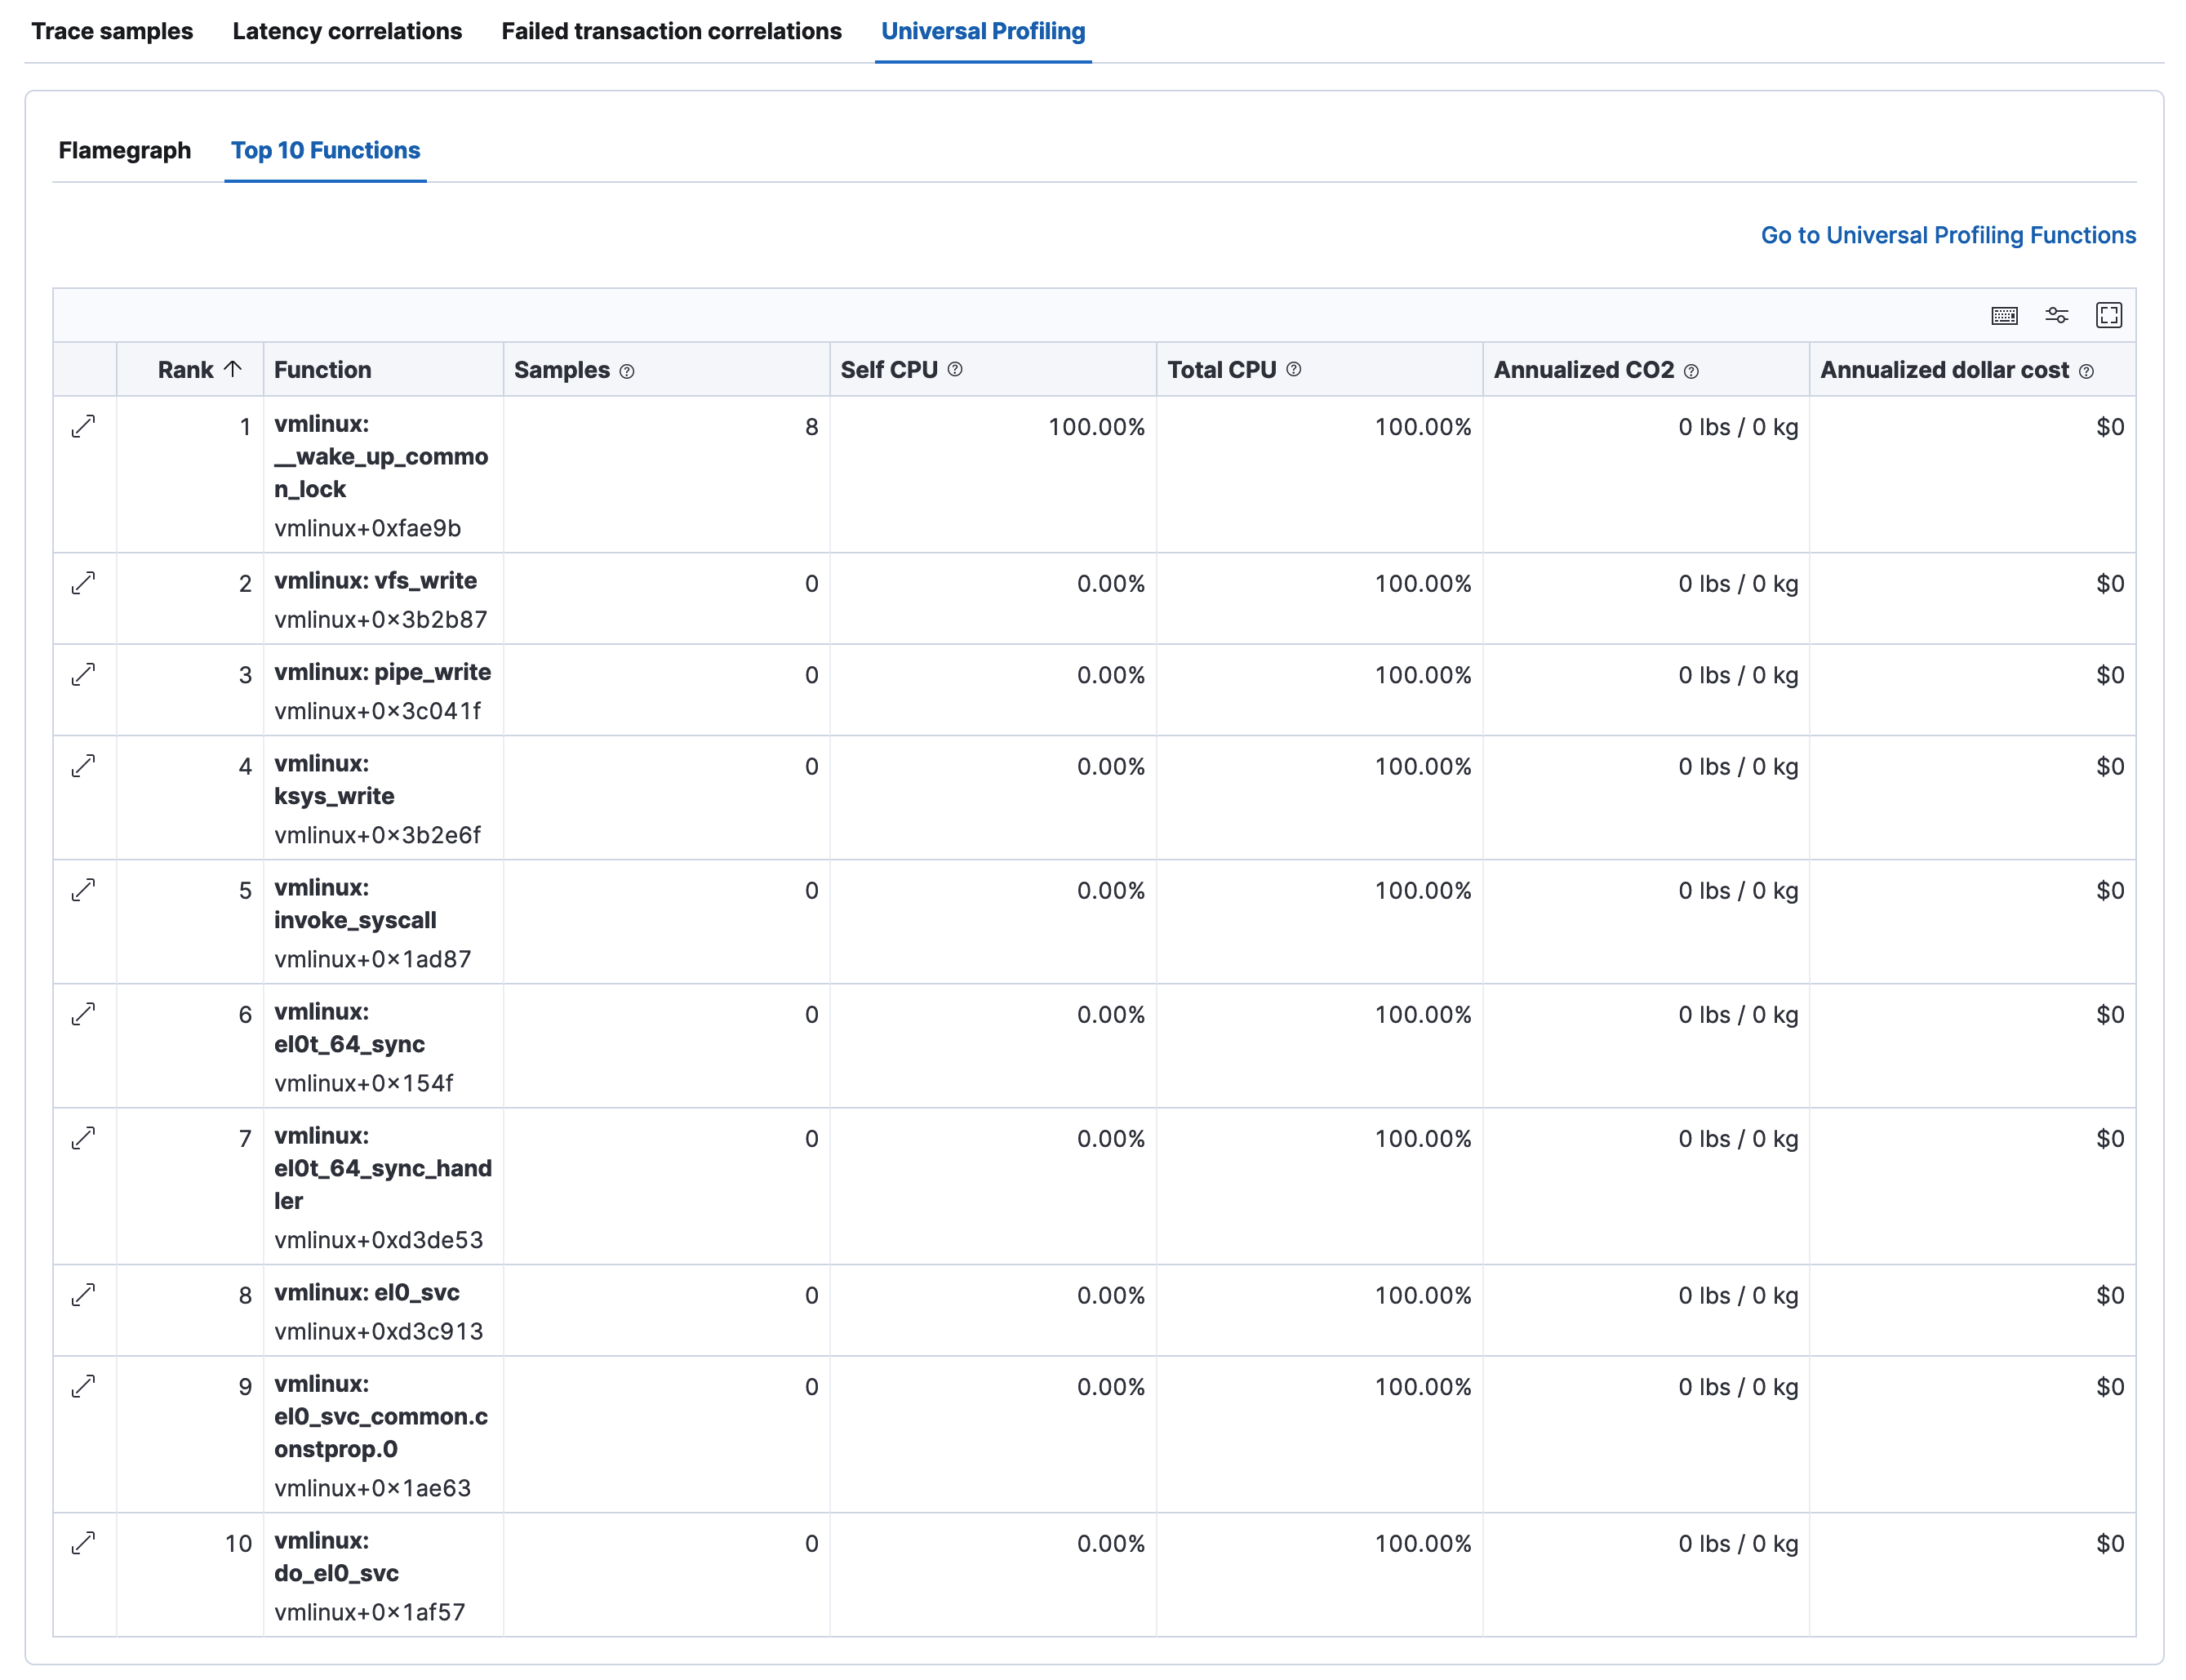Show Total CPU help icon

tap(1294, 370)
